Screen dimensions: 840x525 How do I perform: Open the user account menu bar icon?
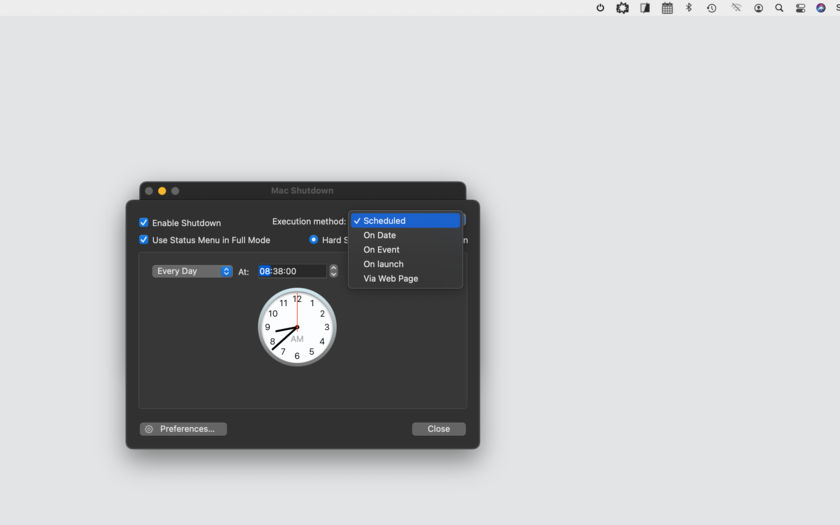[x=759, y=8]
